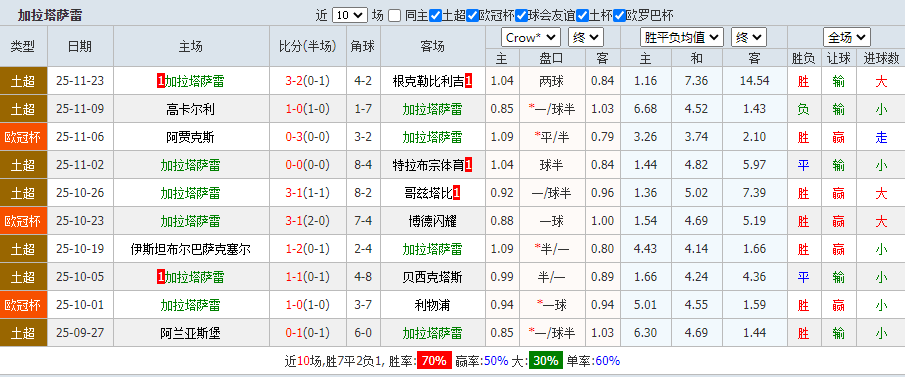Open the recent matches count dropdown showing 10

pyautogui.click(x=350, y=15)
